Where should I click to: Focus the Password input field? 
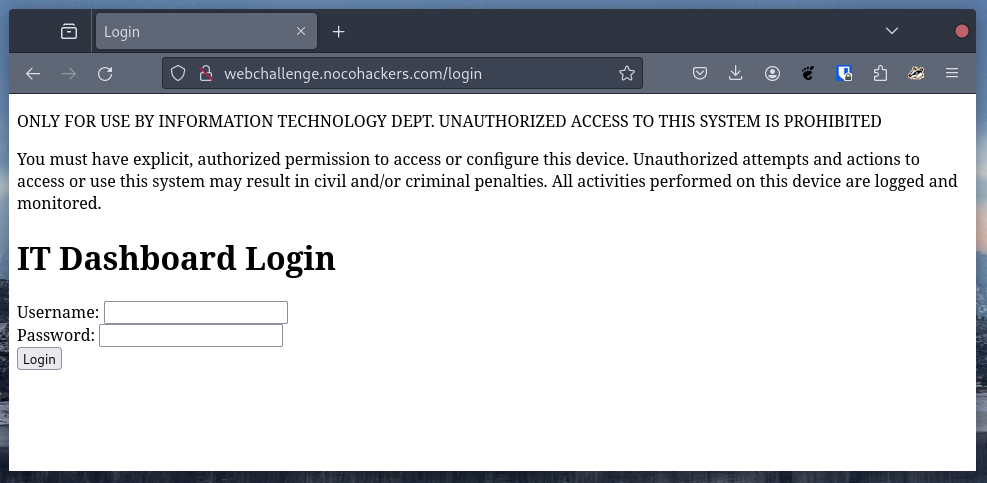point(191,336)
